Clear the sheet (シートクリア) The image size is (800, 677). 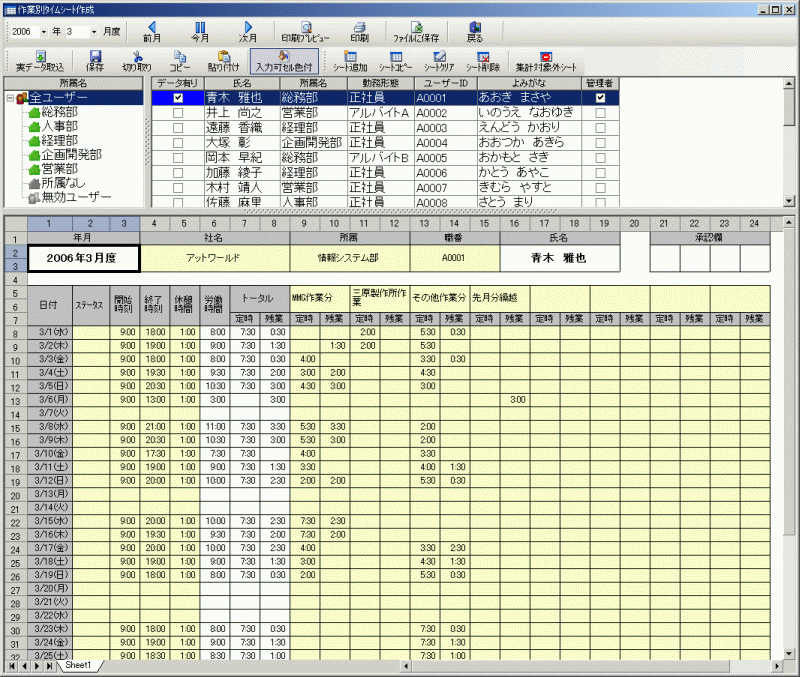439,61
